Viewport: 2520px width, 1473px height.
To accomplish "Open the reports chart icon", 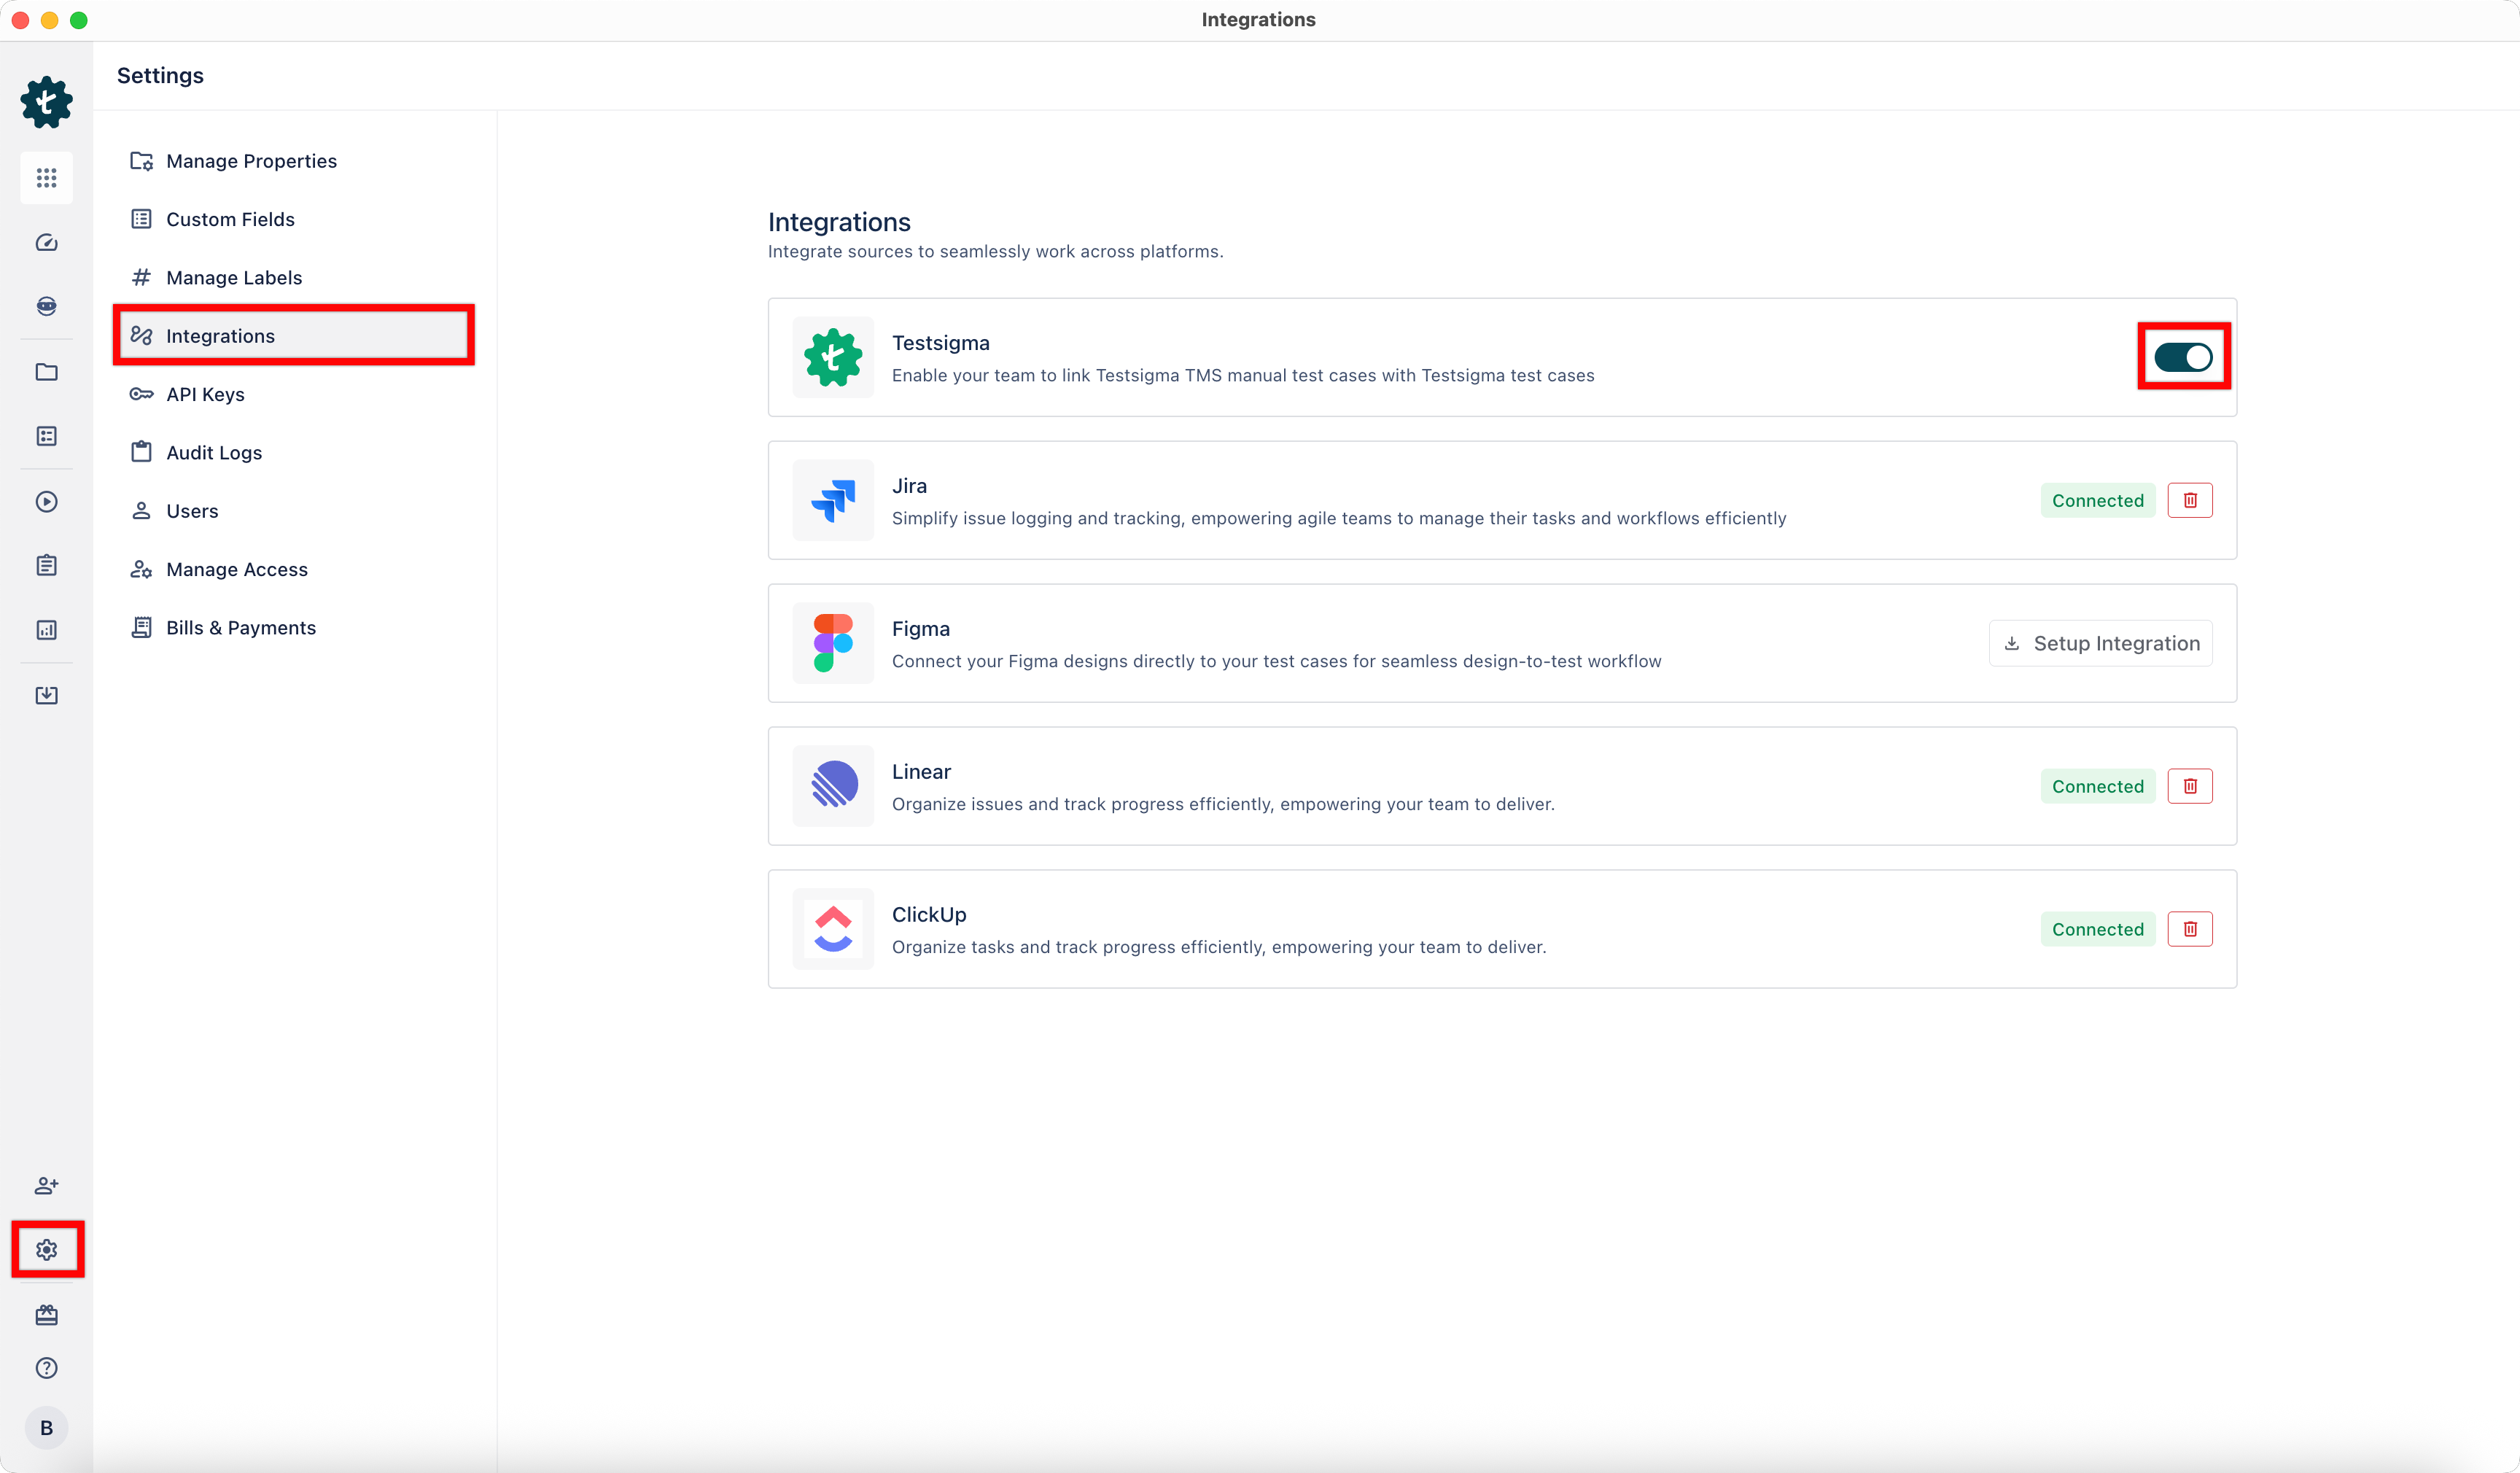I will pyautogui.click(x=46, y=630).
